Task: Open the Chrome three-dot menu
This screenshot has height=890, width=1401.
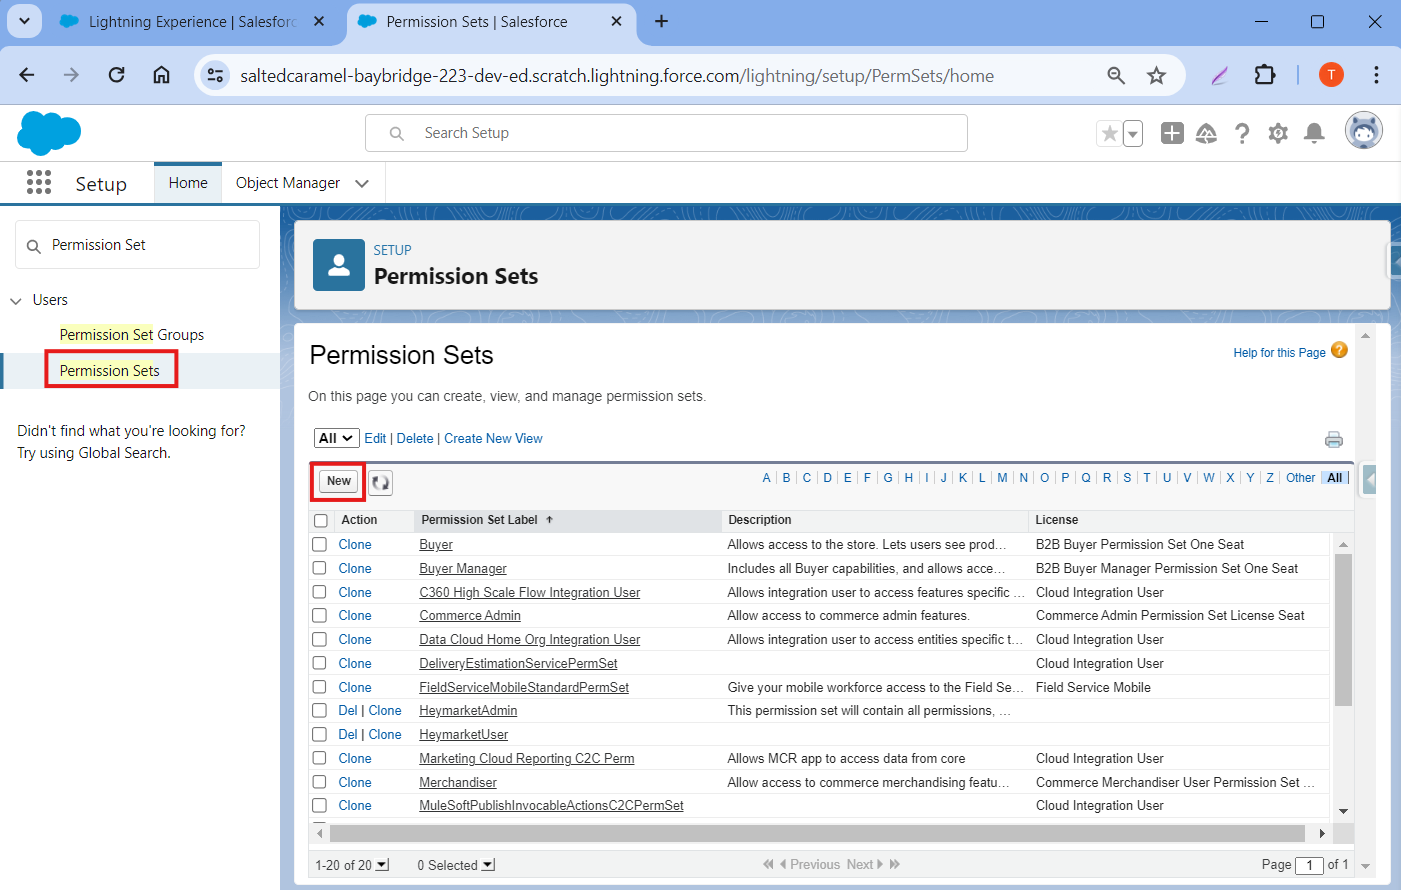Action: [x=1376, y=75]
